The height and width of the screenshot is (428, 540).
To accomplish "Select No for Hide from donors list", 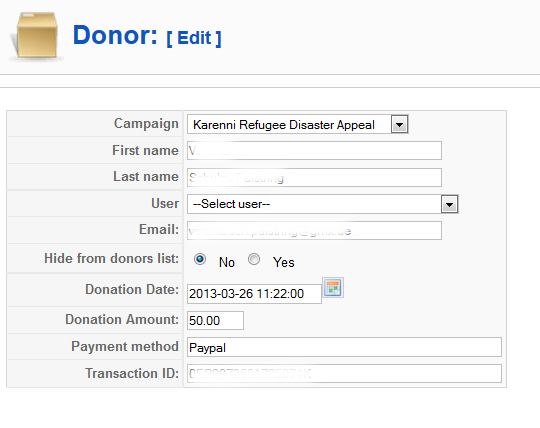I will point(200,259).
